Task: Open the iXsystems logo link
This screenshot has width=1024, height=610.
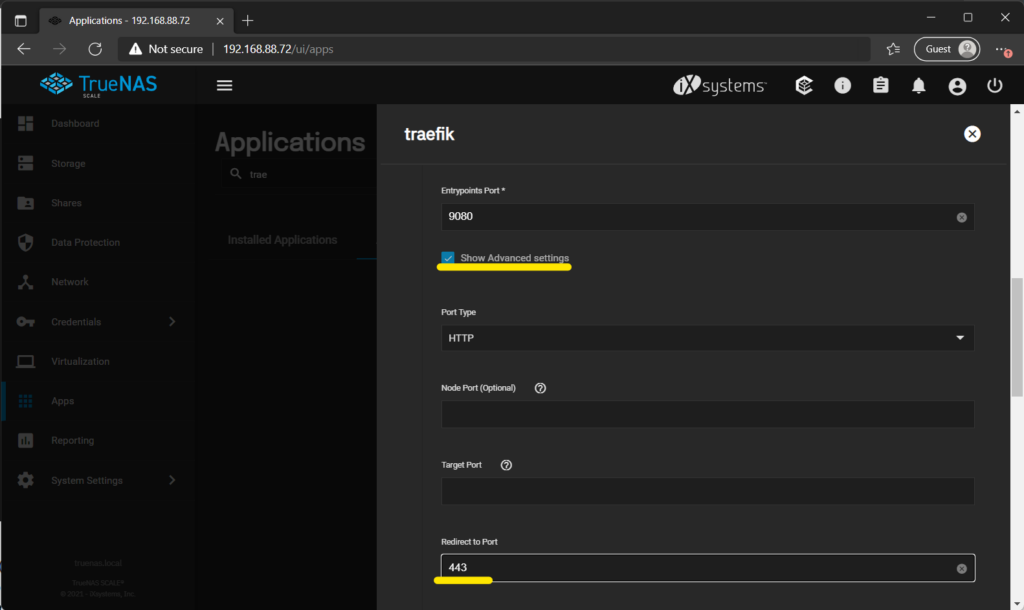Action: 720,86
